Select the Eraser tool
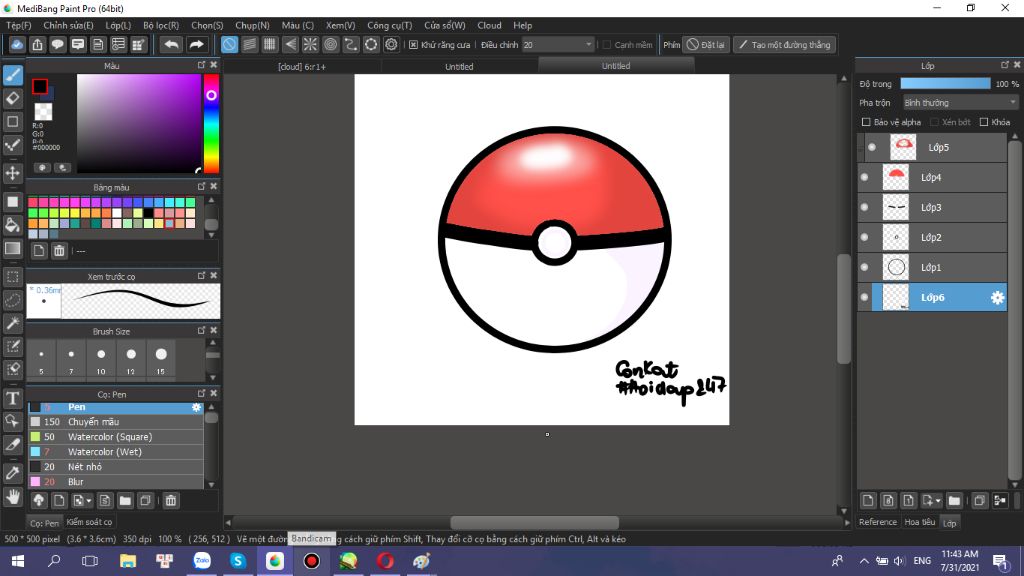Image resolution: width=1024 pixels, height=576 pixels. click(13, 99)
